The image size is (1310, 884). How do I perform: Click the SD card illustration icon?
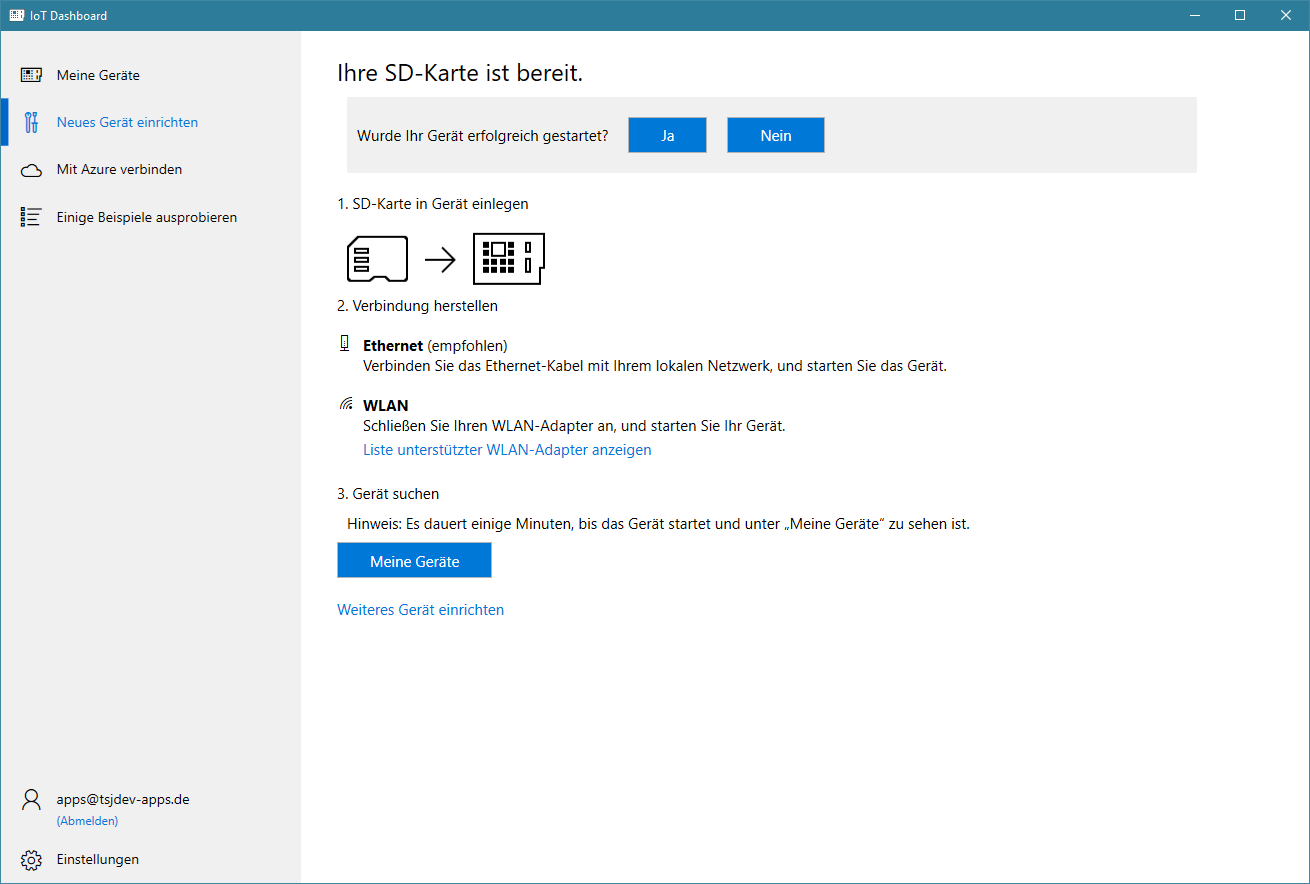pyautogui.click(x=377, y=260)
